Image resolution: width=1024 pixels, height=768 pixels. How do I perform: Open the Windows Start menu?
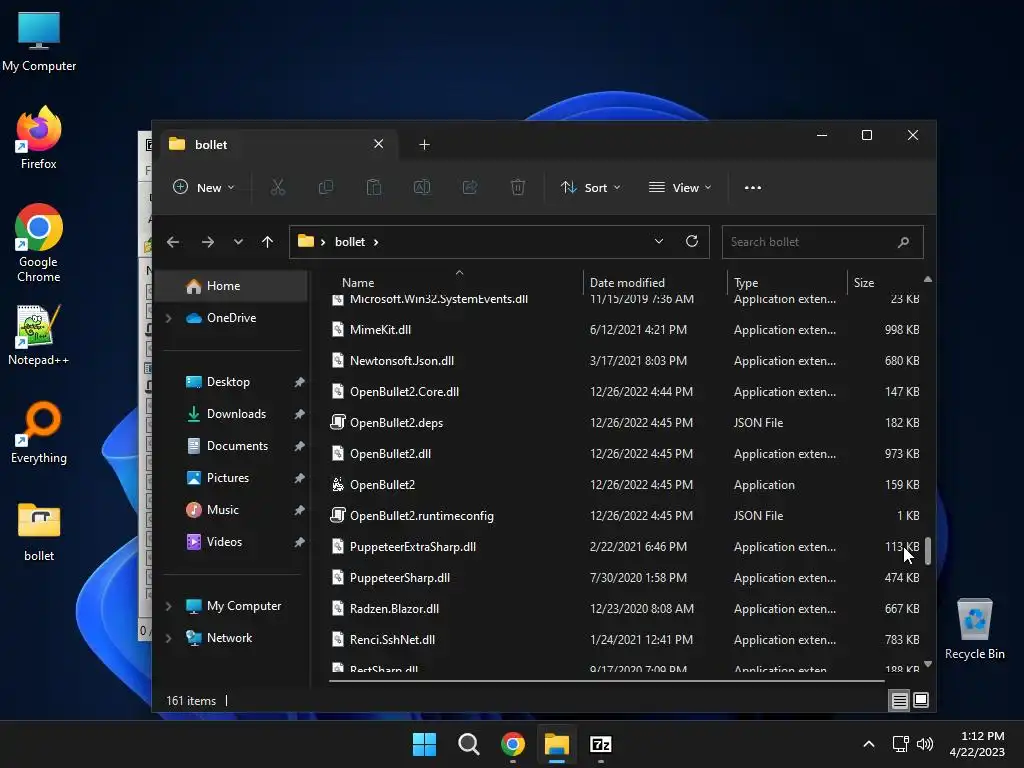(x=424, y=744)
